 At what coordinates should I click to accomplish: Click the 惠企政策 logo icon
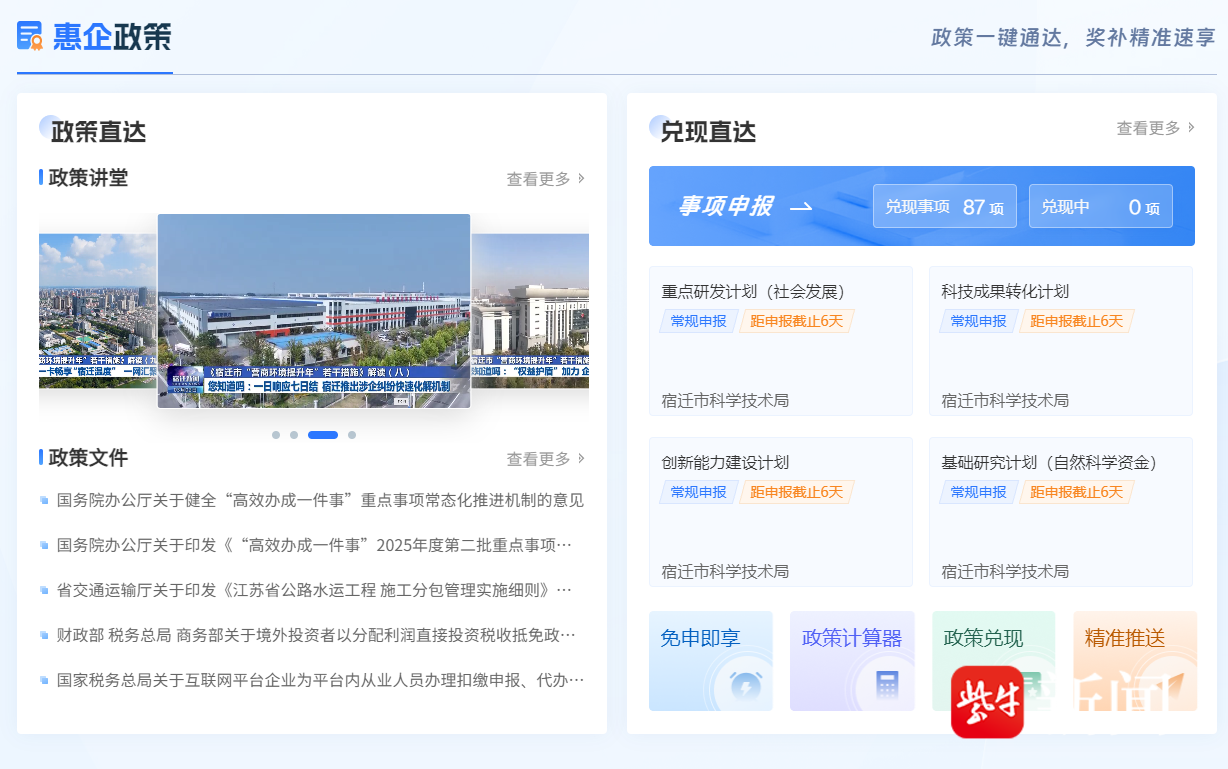(30, 36)
